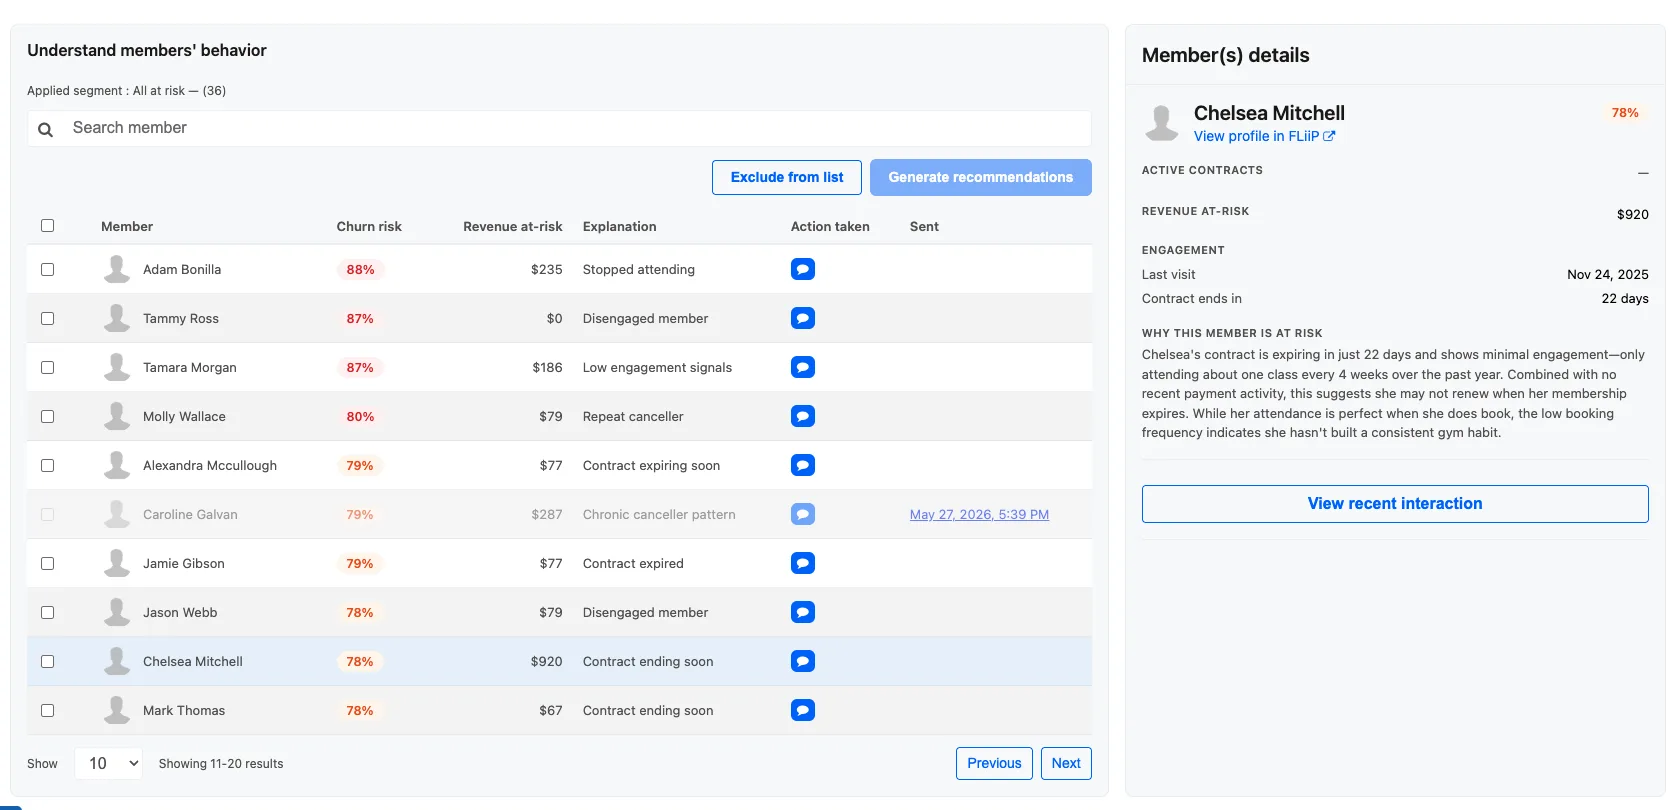Image resolution: width=1678 pixels, height=810 pixels.
Task: Check the Chelsea Mitchell row checkbox
Action: point(47,661)
